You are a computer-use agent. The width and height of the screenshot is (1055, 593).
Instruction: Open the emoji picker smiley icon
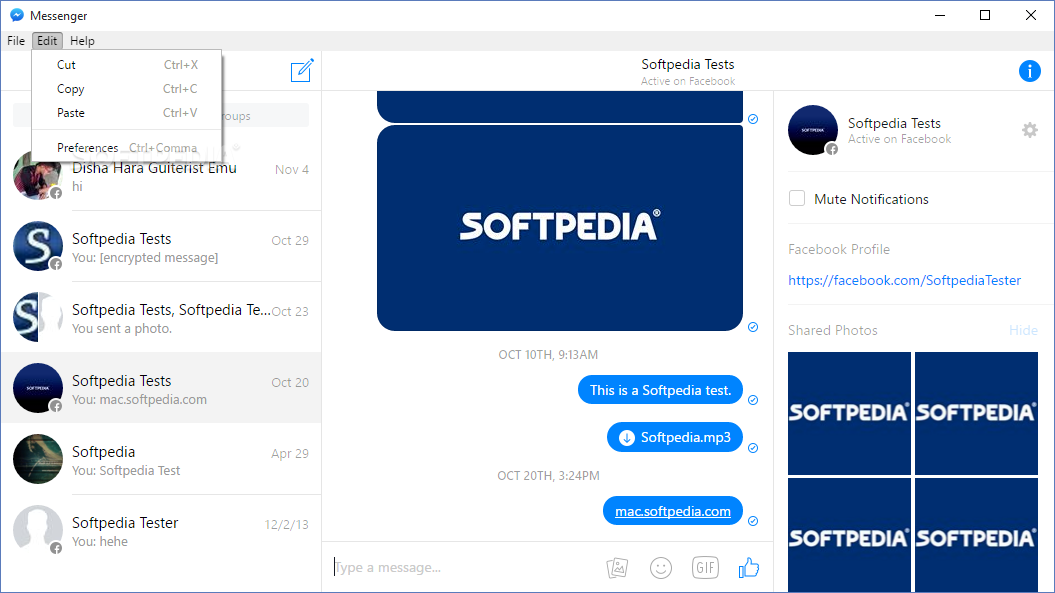point(661,567)
